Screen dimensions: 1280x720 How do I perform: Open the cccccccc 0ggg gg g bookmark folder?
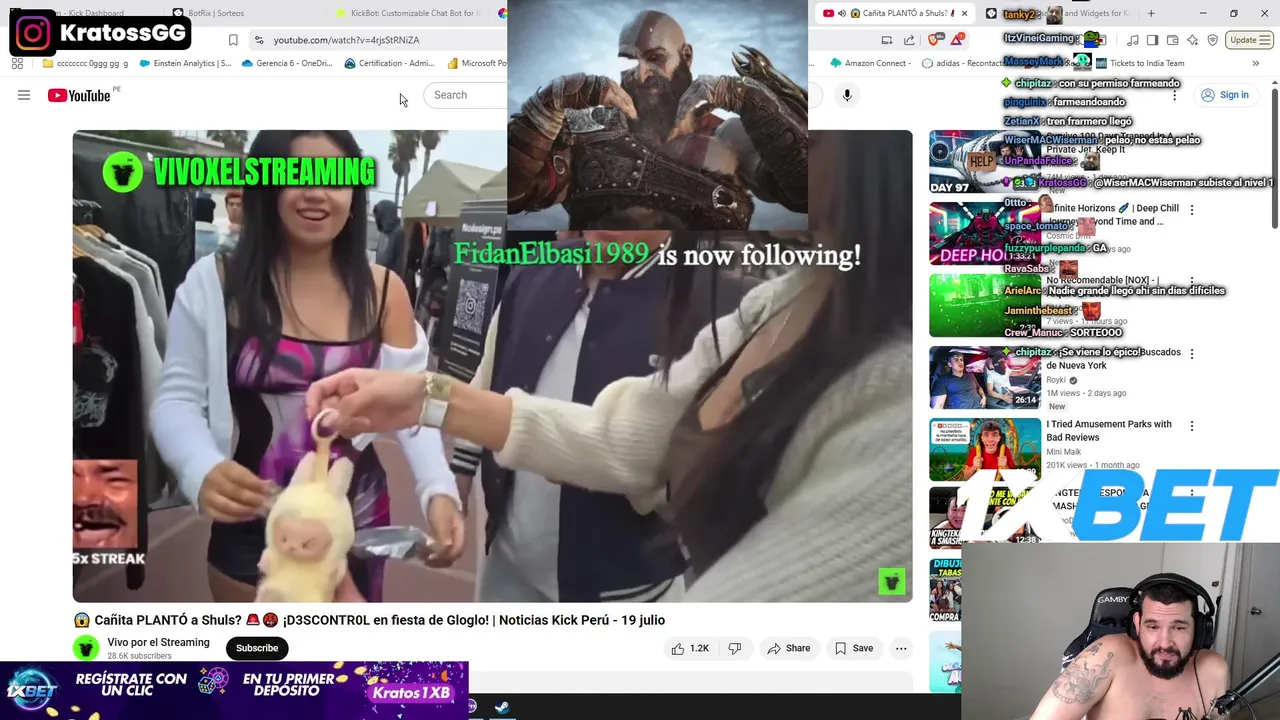coord(86,63)
